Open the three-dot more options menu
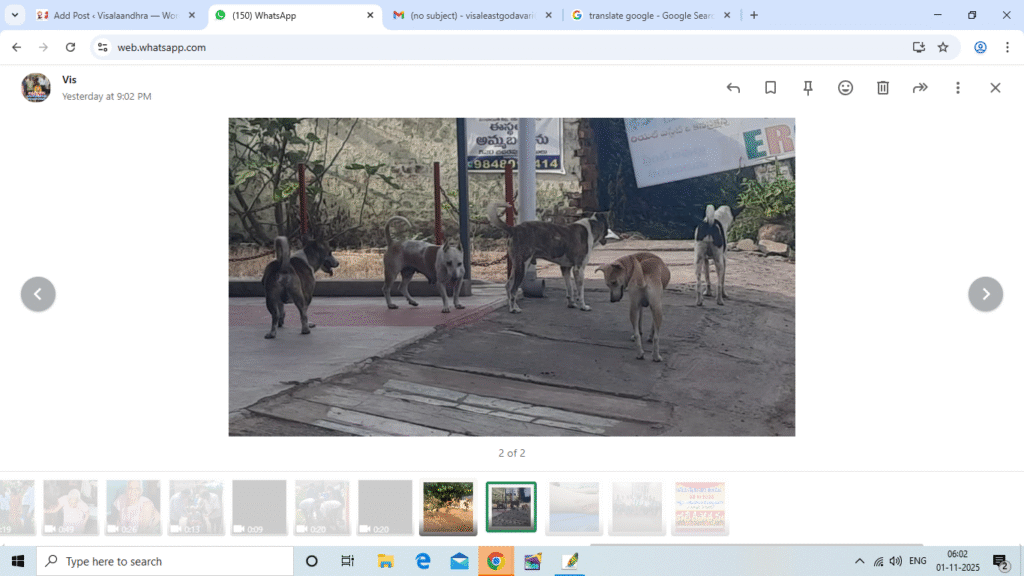This screenshot has height=576, width=1024. click(x=958, y=88)
